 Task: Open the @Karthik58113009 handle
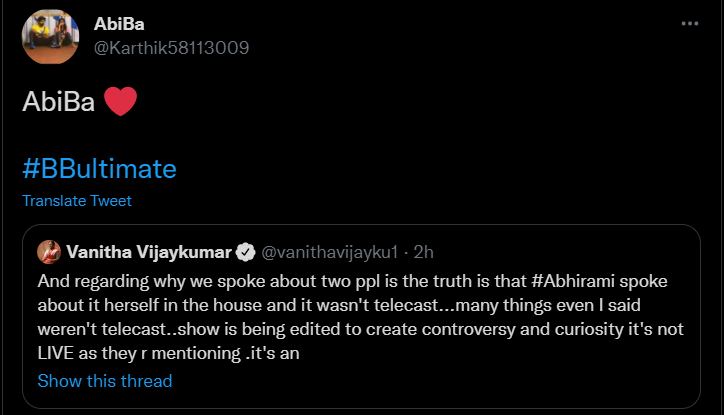tap(171, 47)
